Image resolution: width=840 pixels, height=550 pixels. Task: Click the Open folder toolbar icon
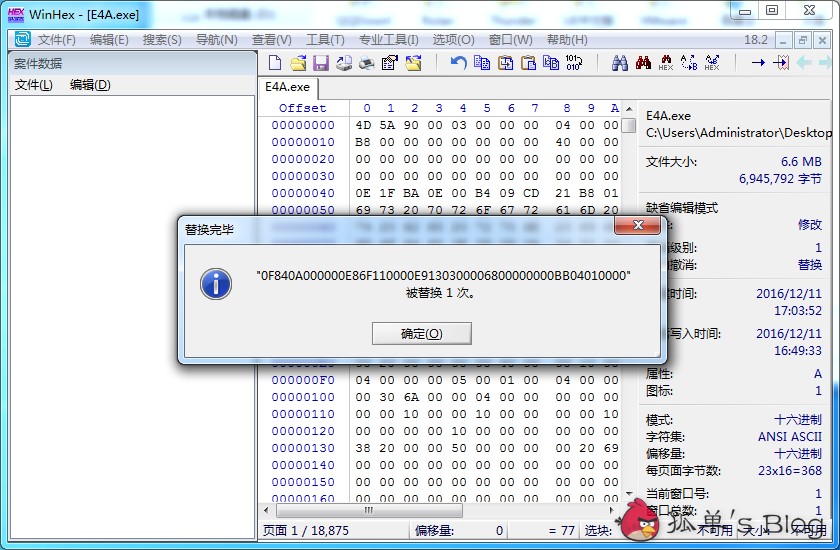tap(413, 63)
